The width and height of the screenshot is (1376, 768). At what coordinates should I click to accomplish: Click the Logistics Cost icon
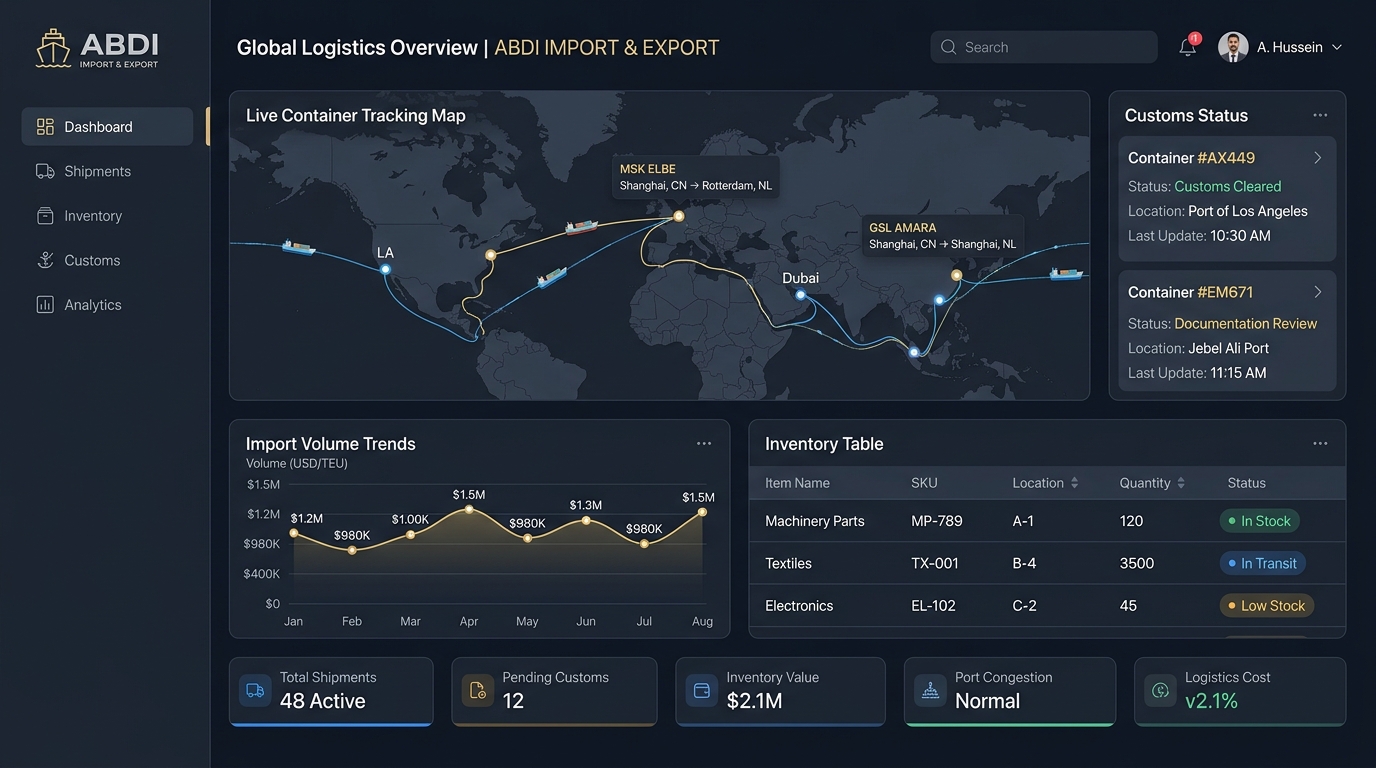click(1160, 690)
